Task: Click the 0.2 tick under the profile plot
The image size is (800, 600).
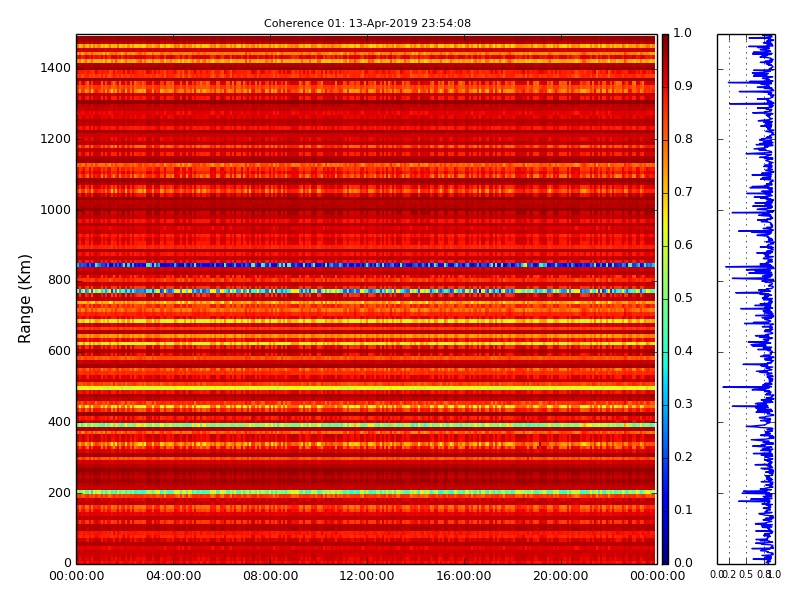Action: [729, 575]
